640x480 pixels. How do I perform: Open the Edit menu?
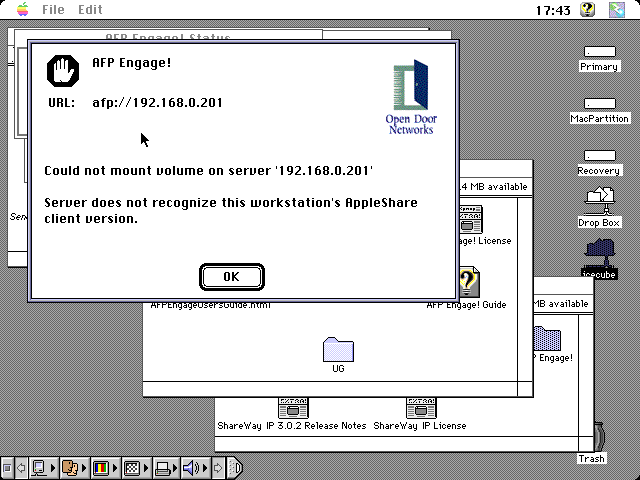[x=90, y=9]
